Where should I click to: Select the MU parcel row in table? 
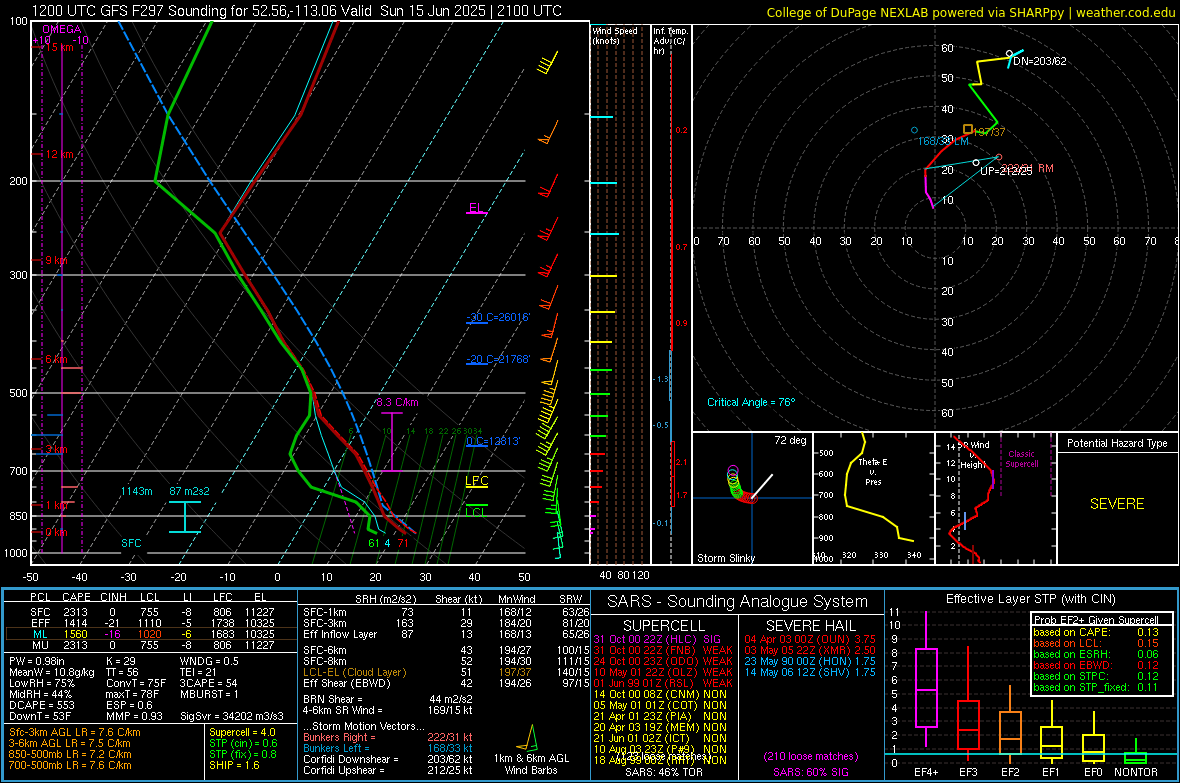click(151, 644)
